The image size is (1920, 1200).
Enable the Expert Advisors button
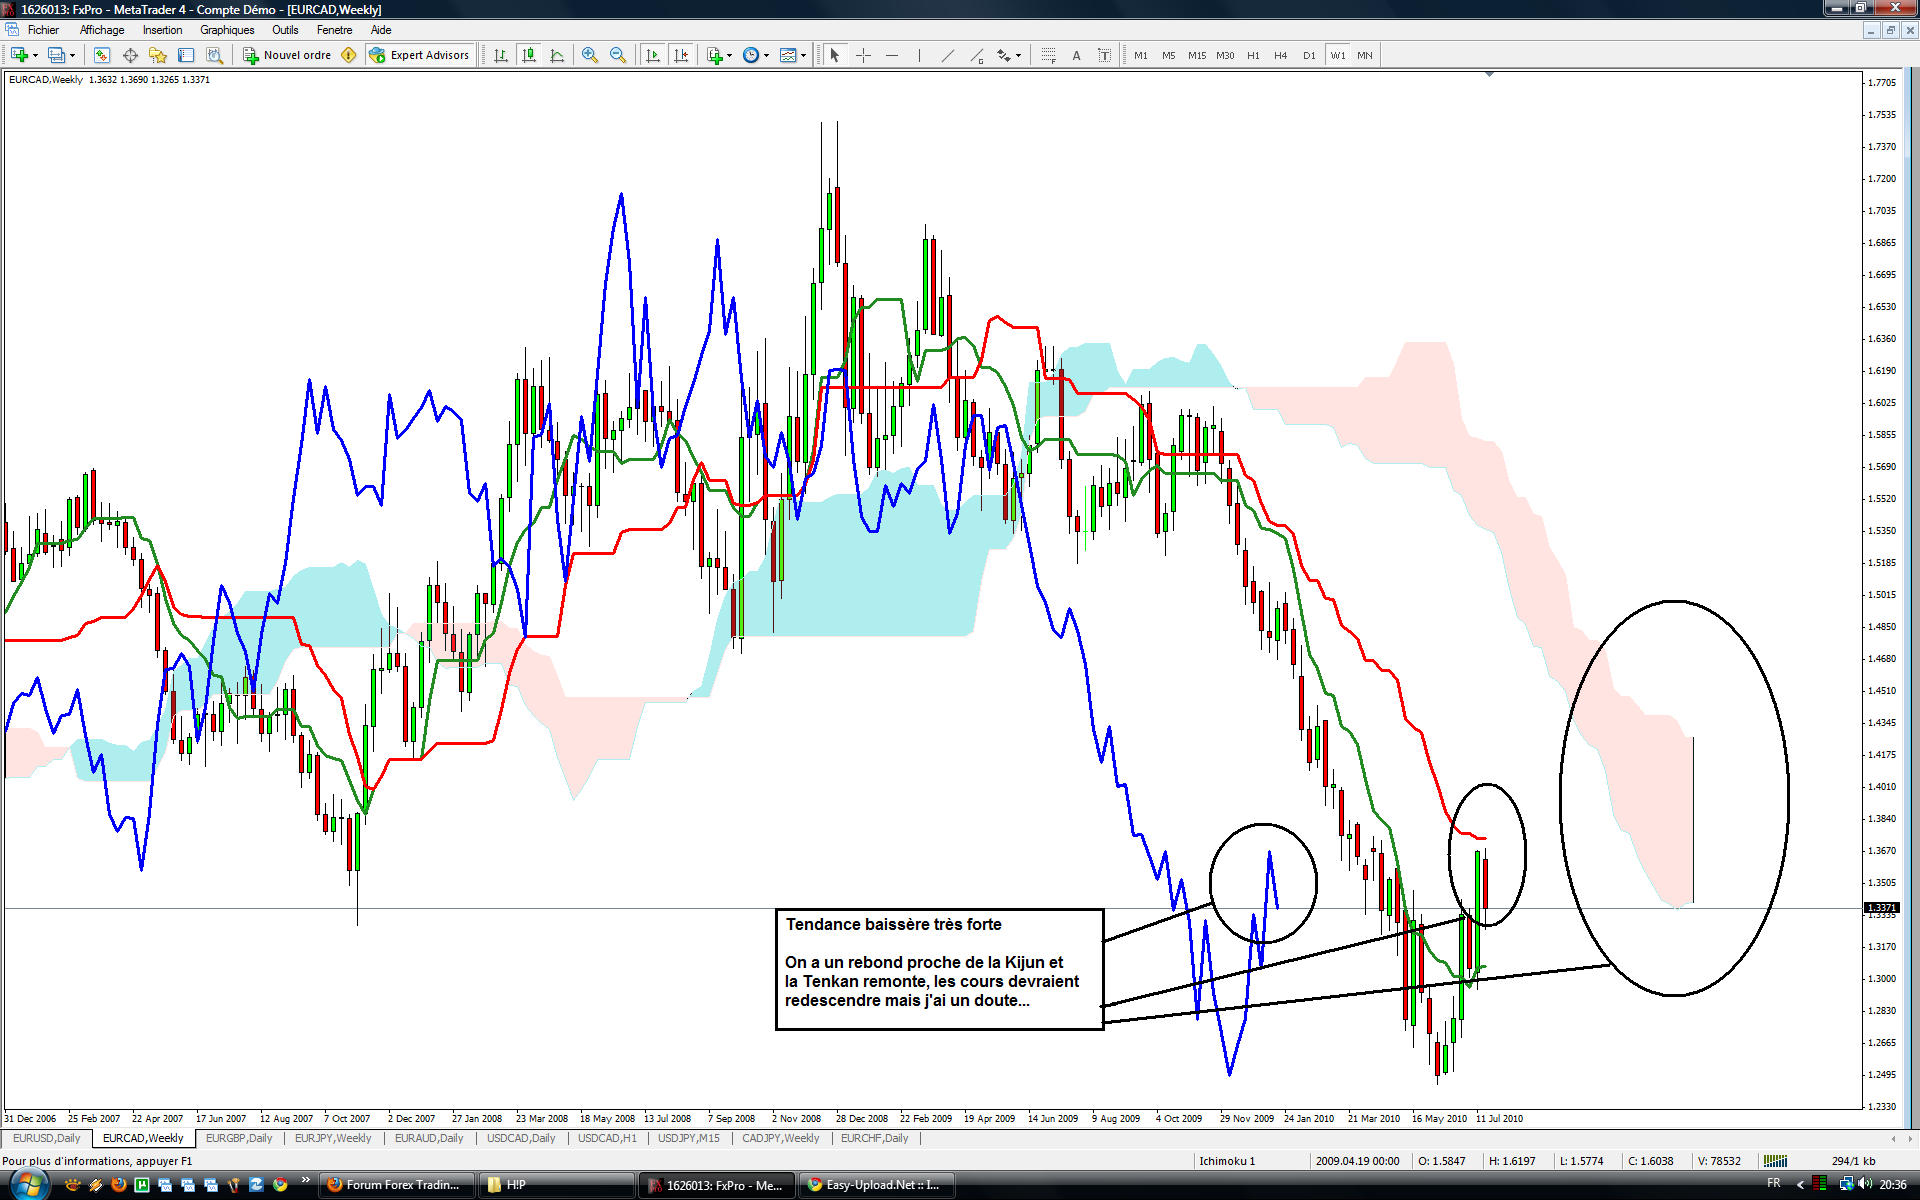tap(419, 55)
